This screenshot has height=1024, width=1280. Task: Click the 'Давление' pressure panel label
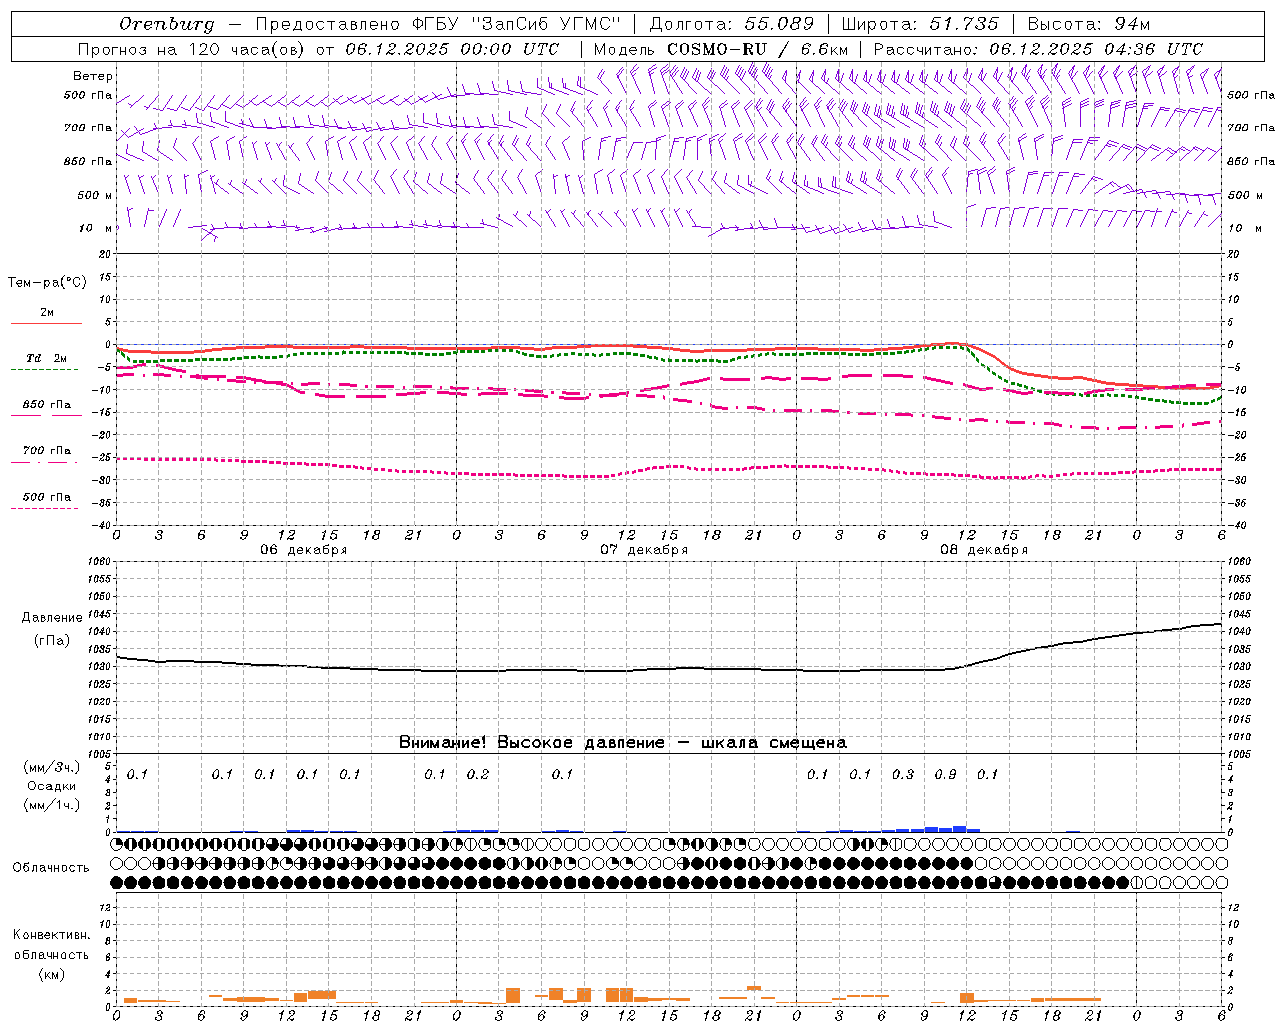pos(52,618)
